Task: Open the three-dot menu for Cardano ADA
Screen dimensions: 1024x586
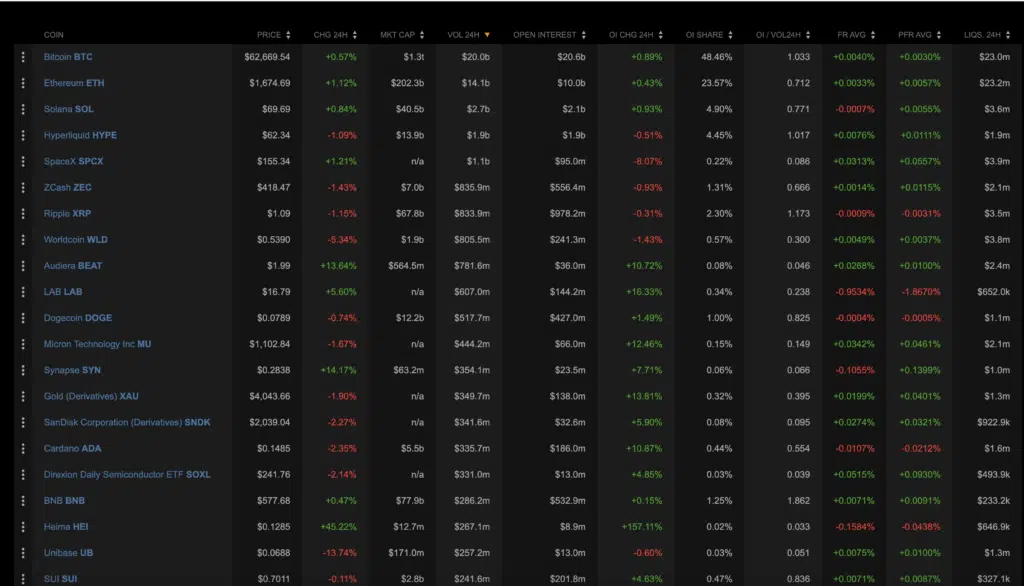Action: pos(23,449)
